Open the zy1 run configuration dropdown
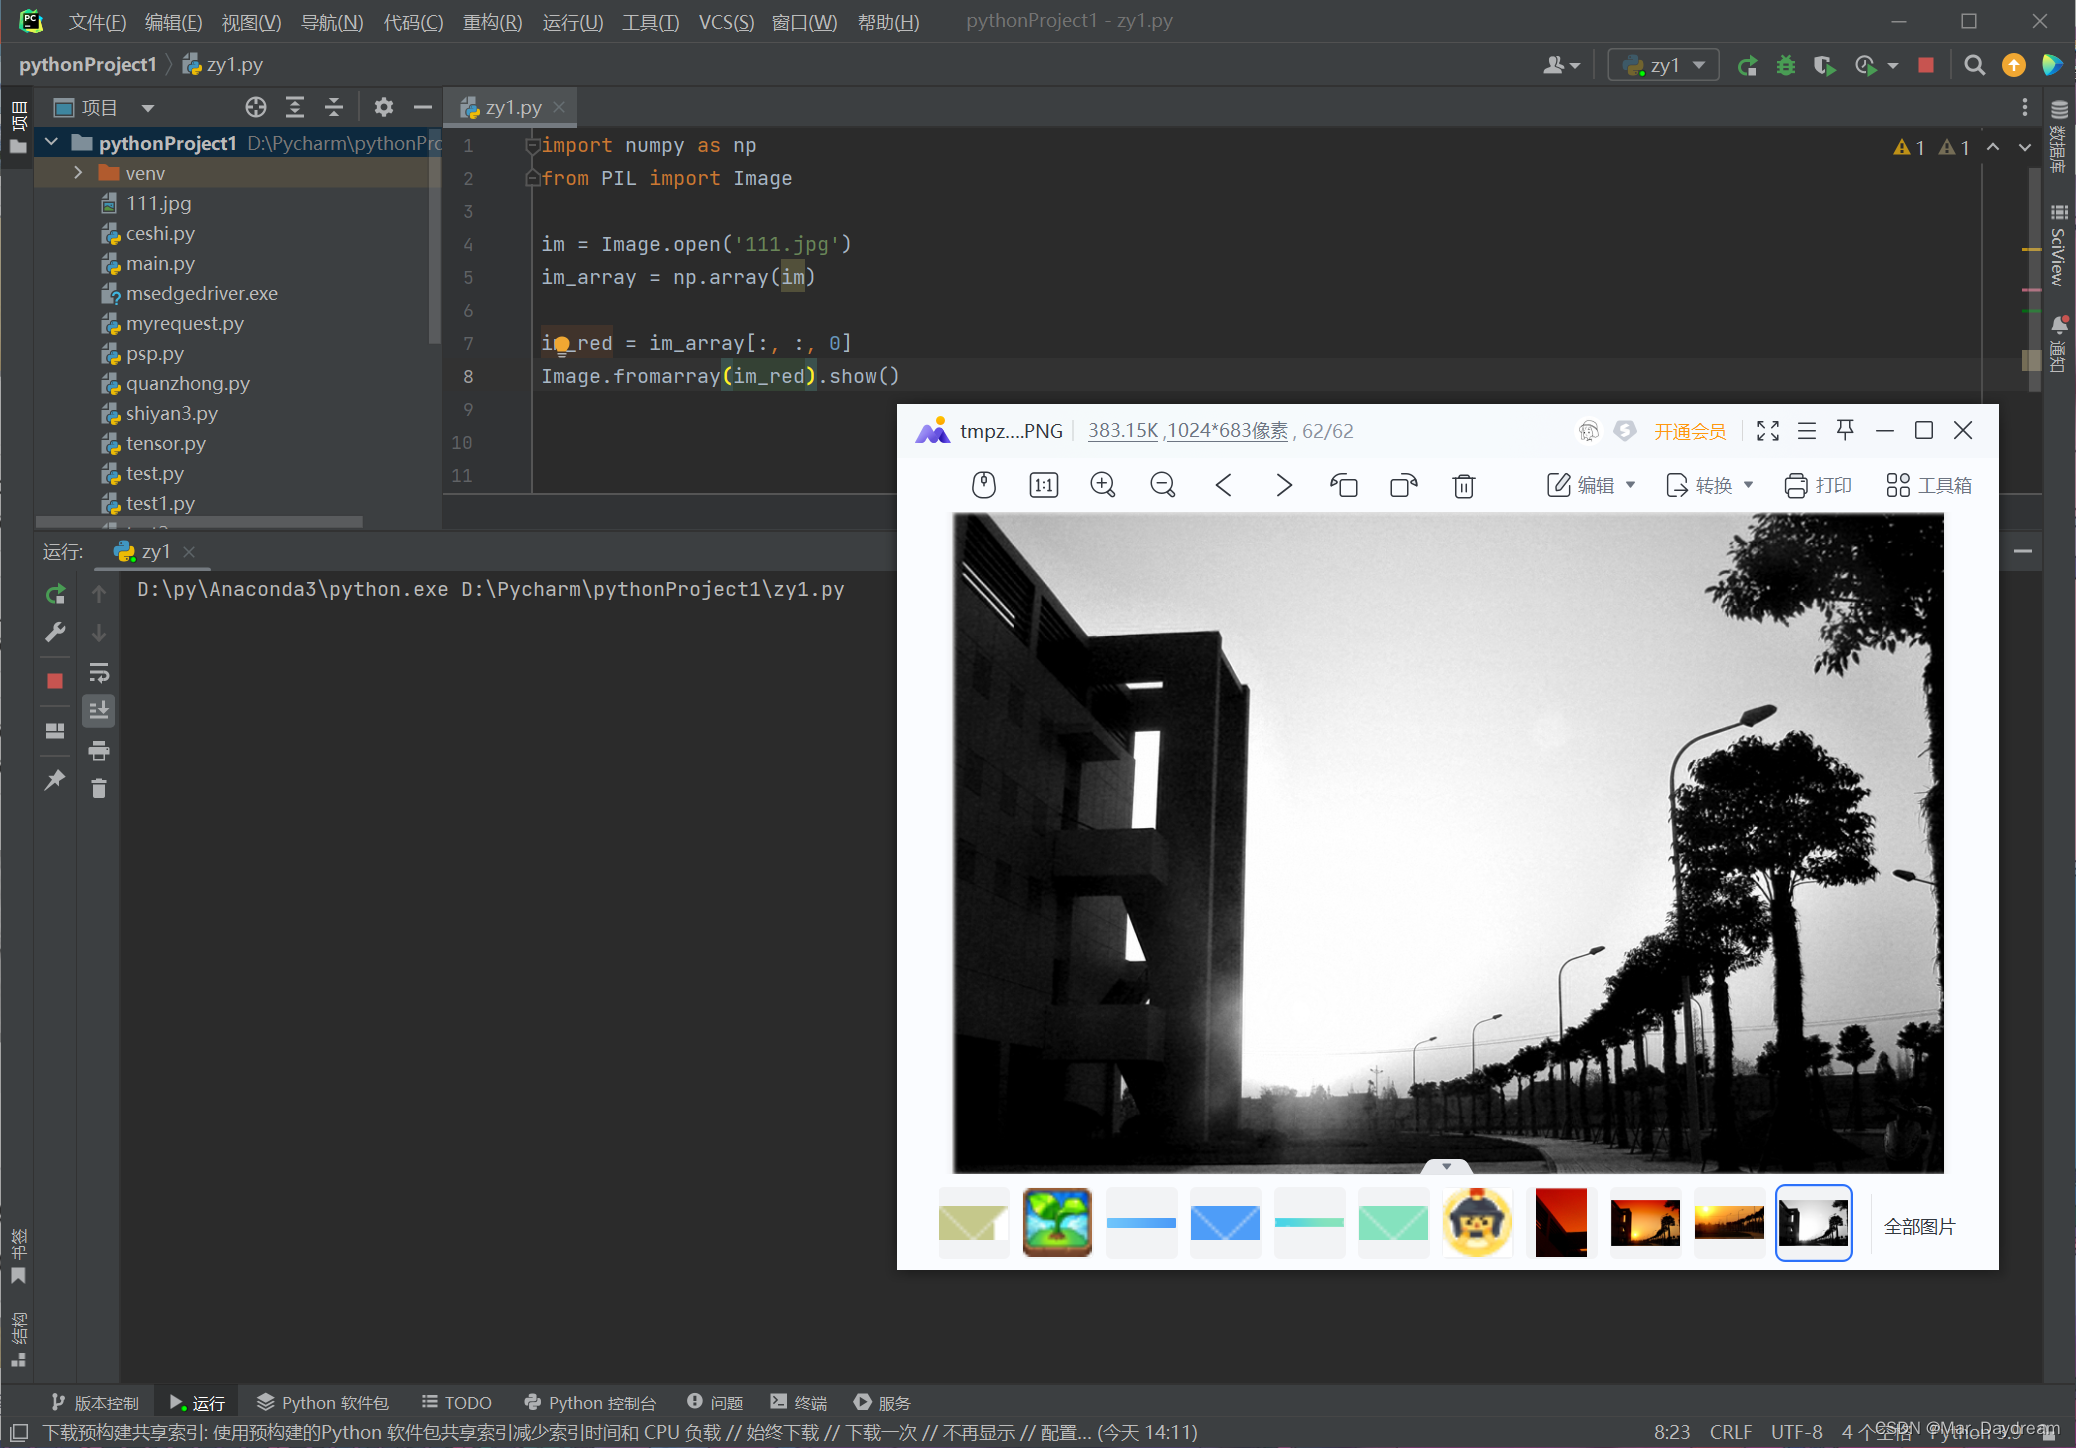 pos(1664,66)
